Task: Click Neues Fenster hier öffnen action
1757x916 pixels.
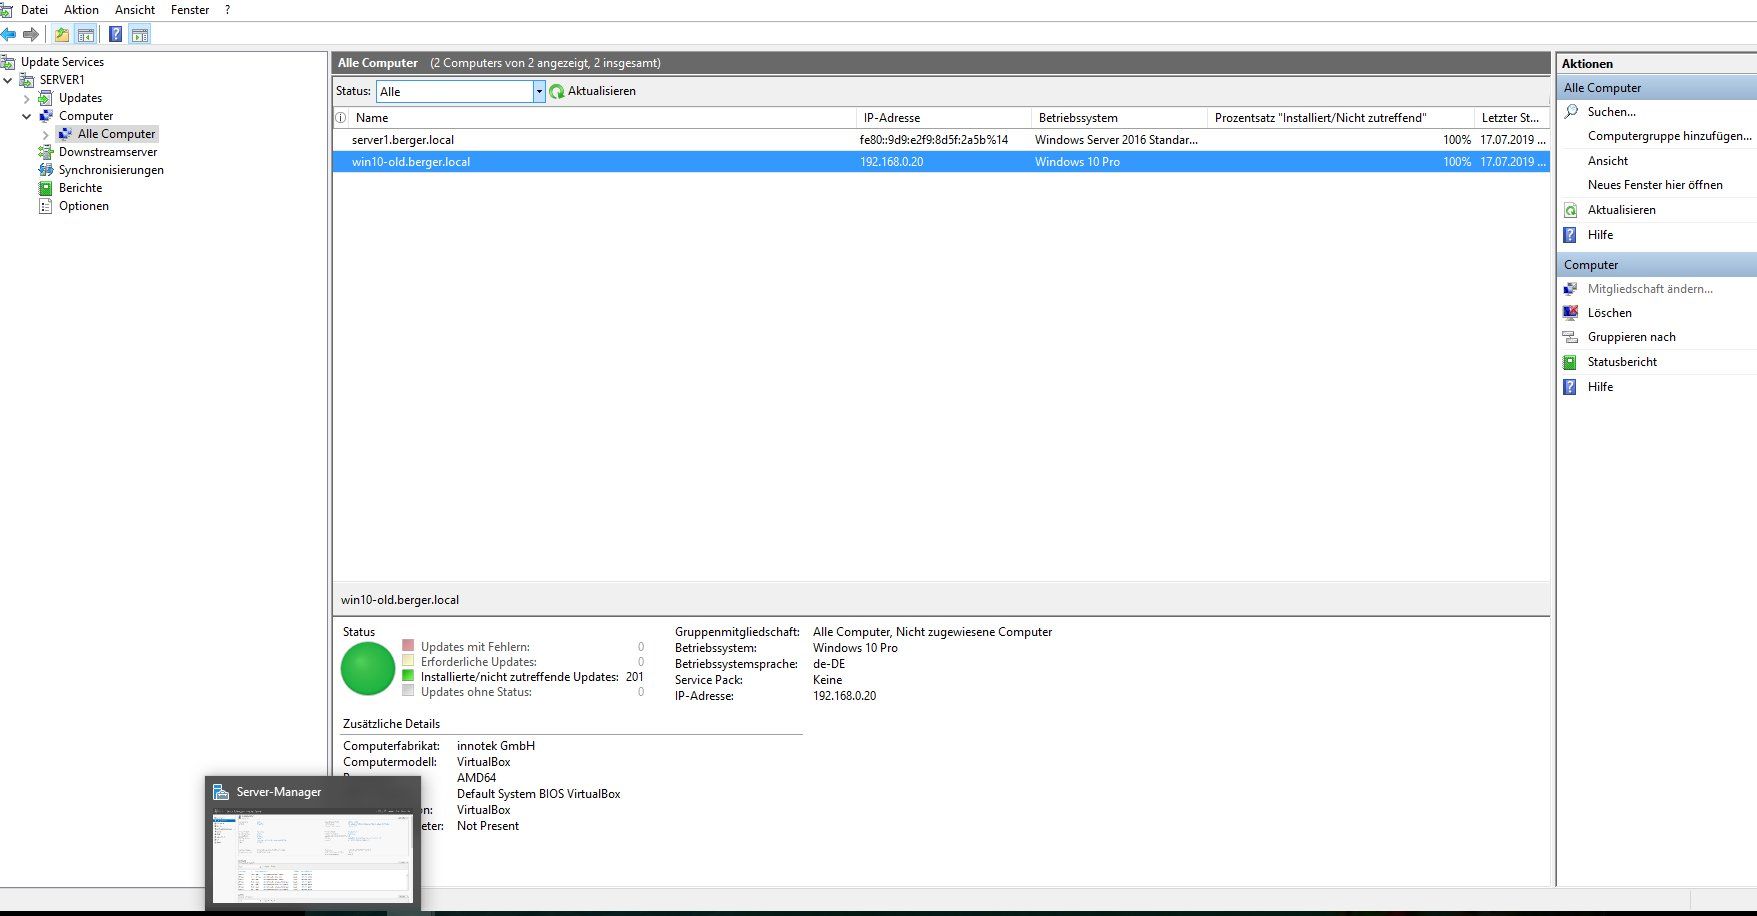Action: tap(1655, 185)
